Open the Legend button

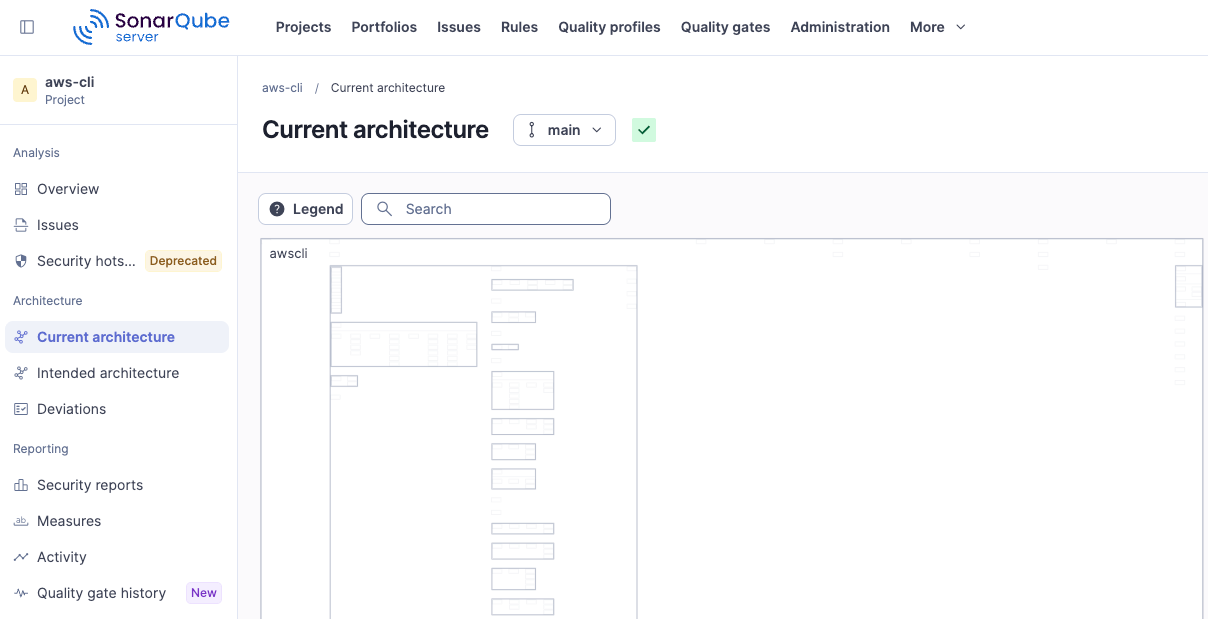[305, 209]
